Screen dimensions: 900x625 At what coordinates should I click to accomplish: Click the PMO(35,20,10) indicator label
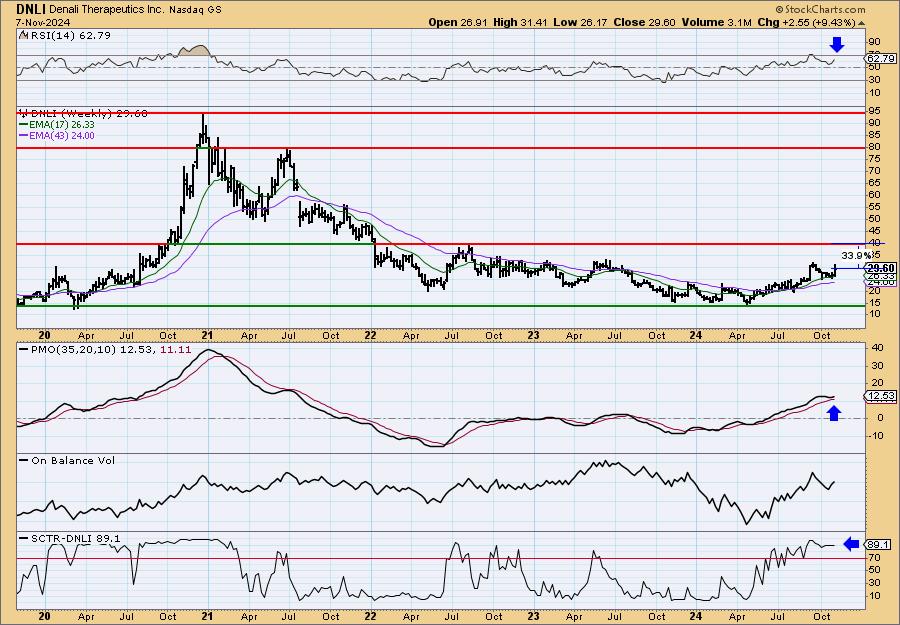point(73,350)
